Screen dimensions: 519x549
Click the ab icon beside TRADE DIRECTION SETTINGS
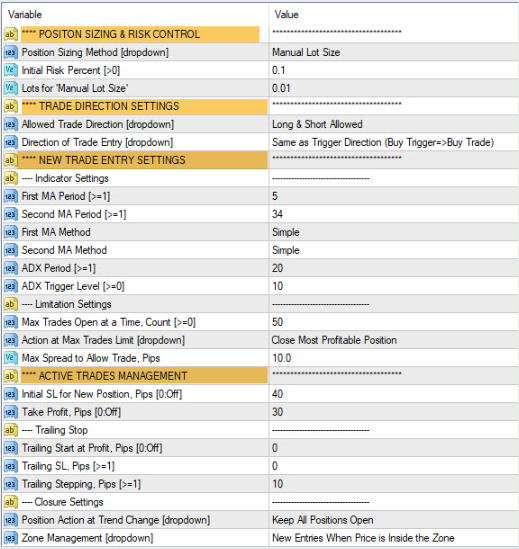click(x=11, y=106)
